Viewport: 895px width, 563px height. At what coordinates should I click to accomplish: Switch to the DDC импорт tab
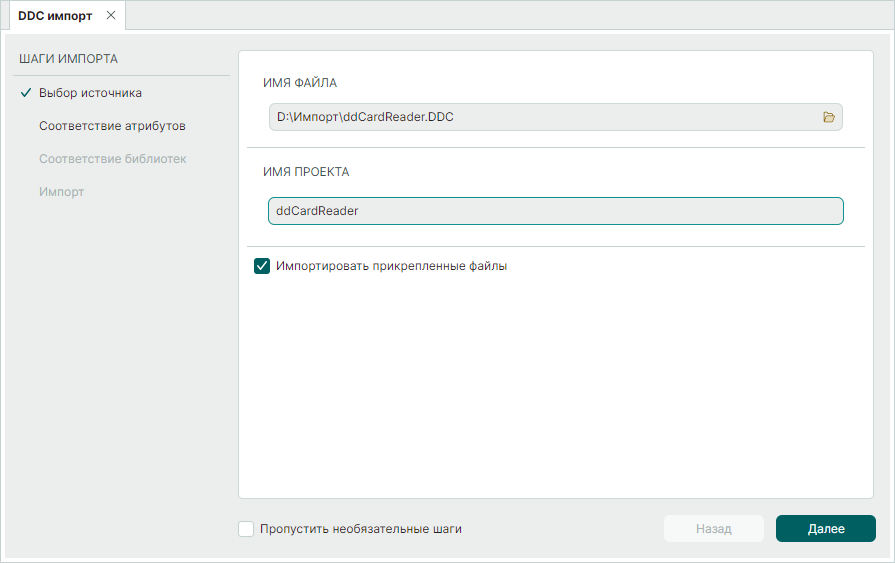55,15
